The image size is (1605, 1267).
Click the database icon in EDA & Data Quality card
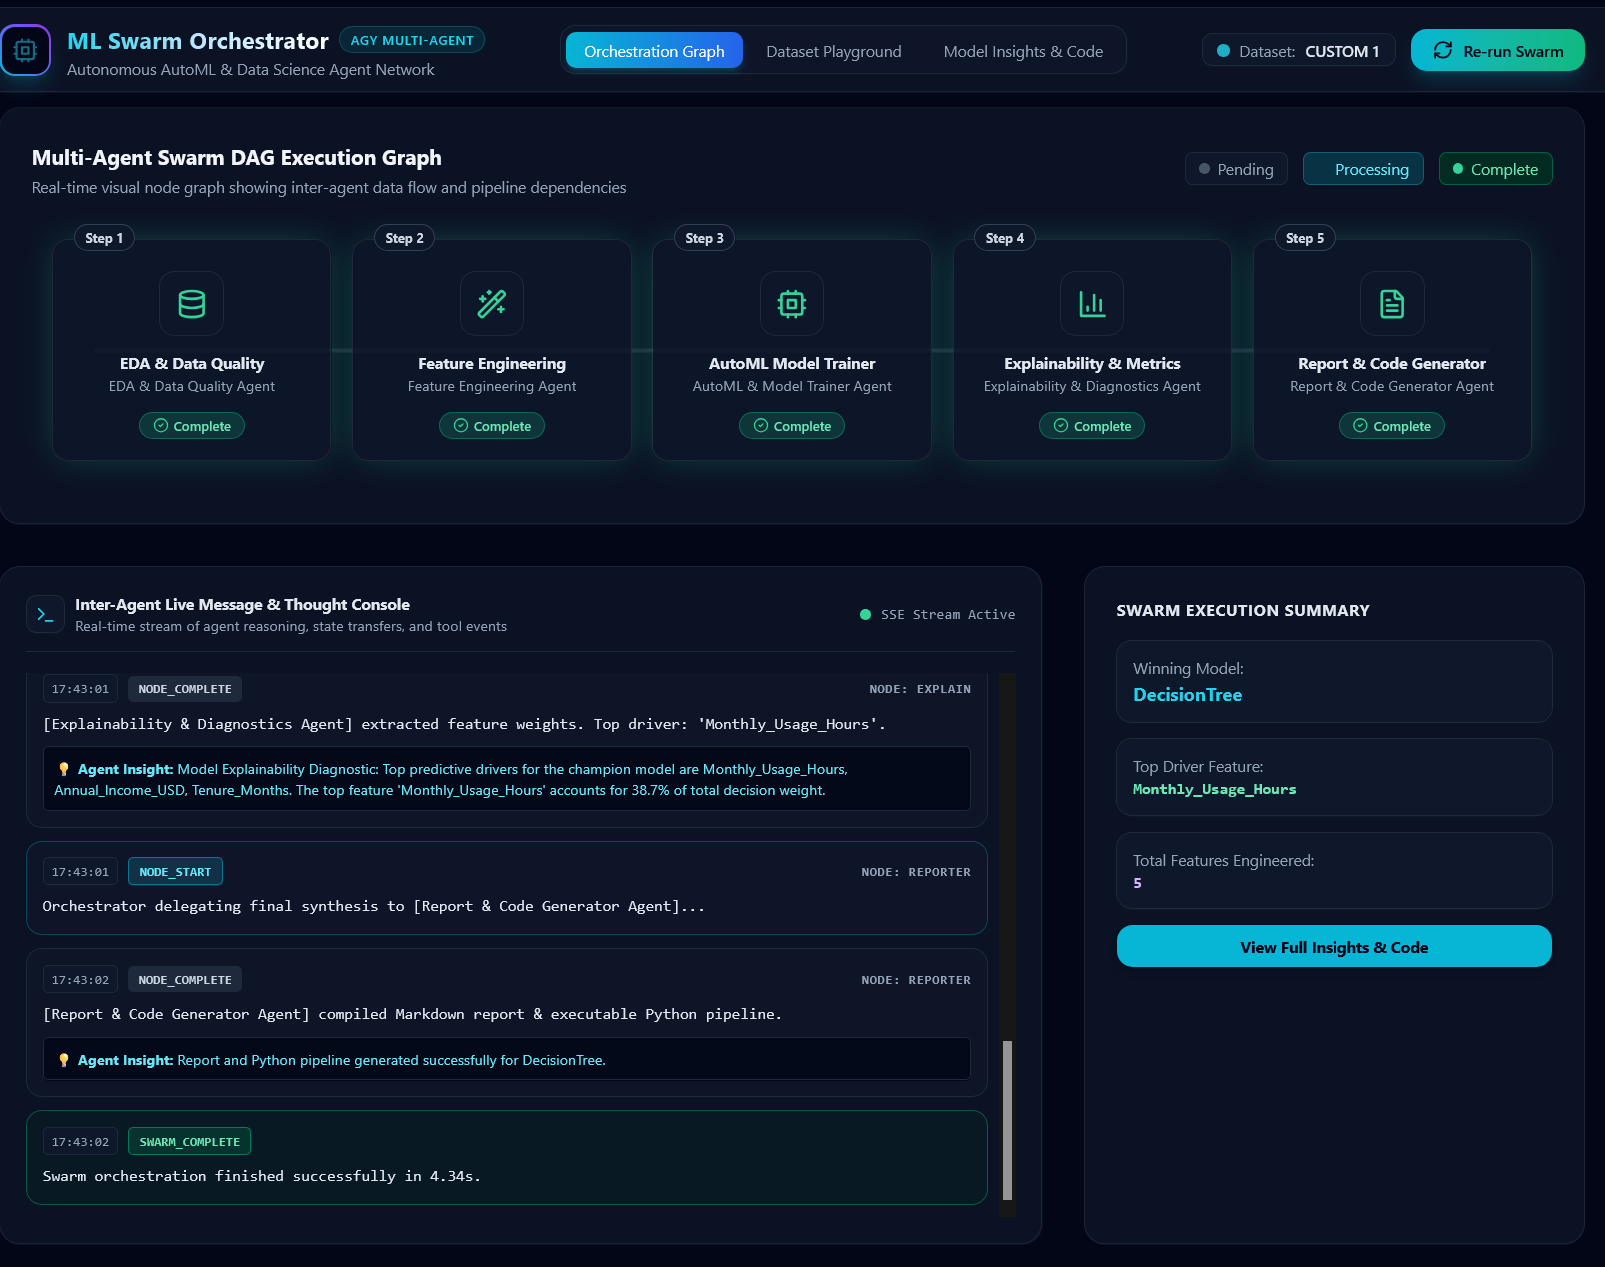[192, 304]
